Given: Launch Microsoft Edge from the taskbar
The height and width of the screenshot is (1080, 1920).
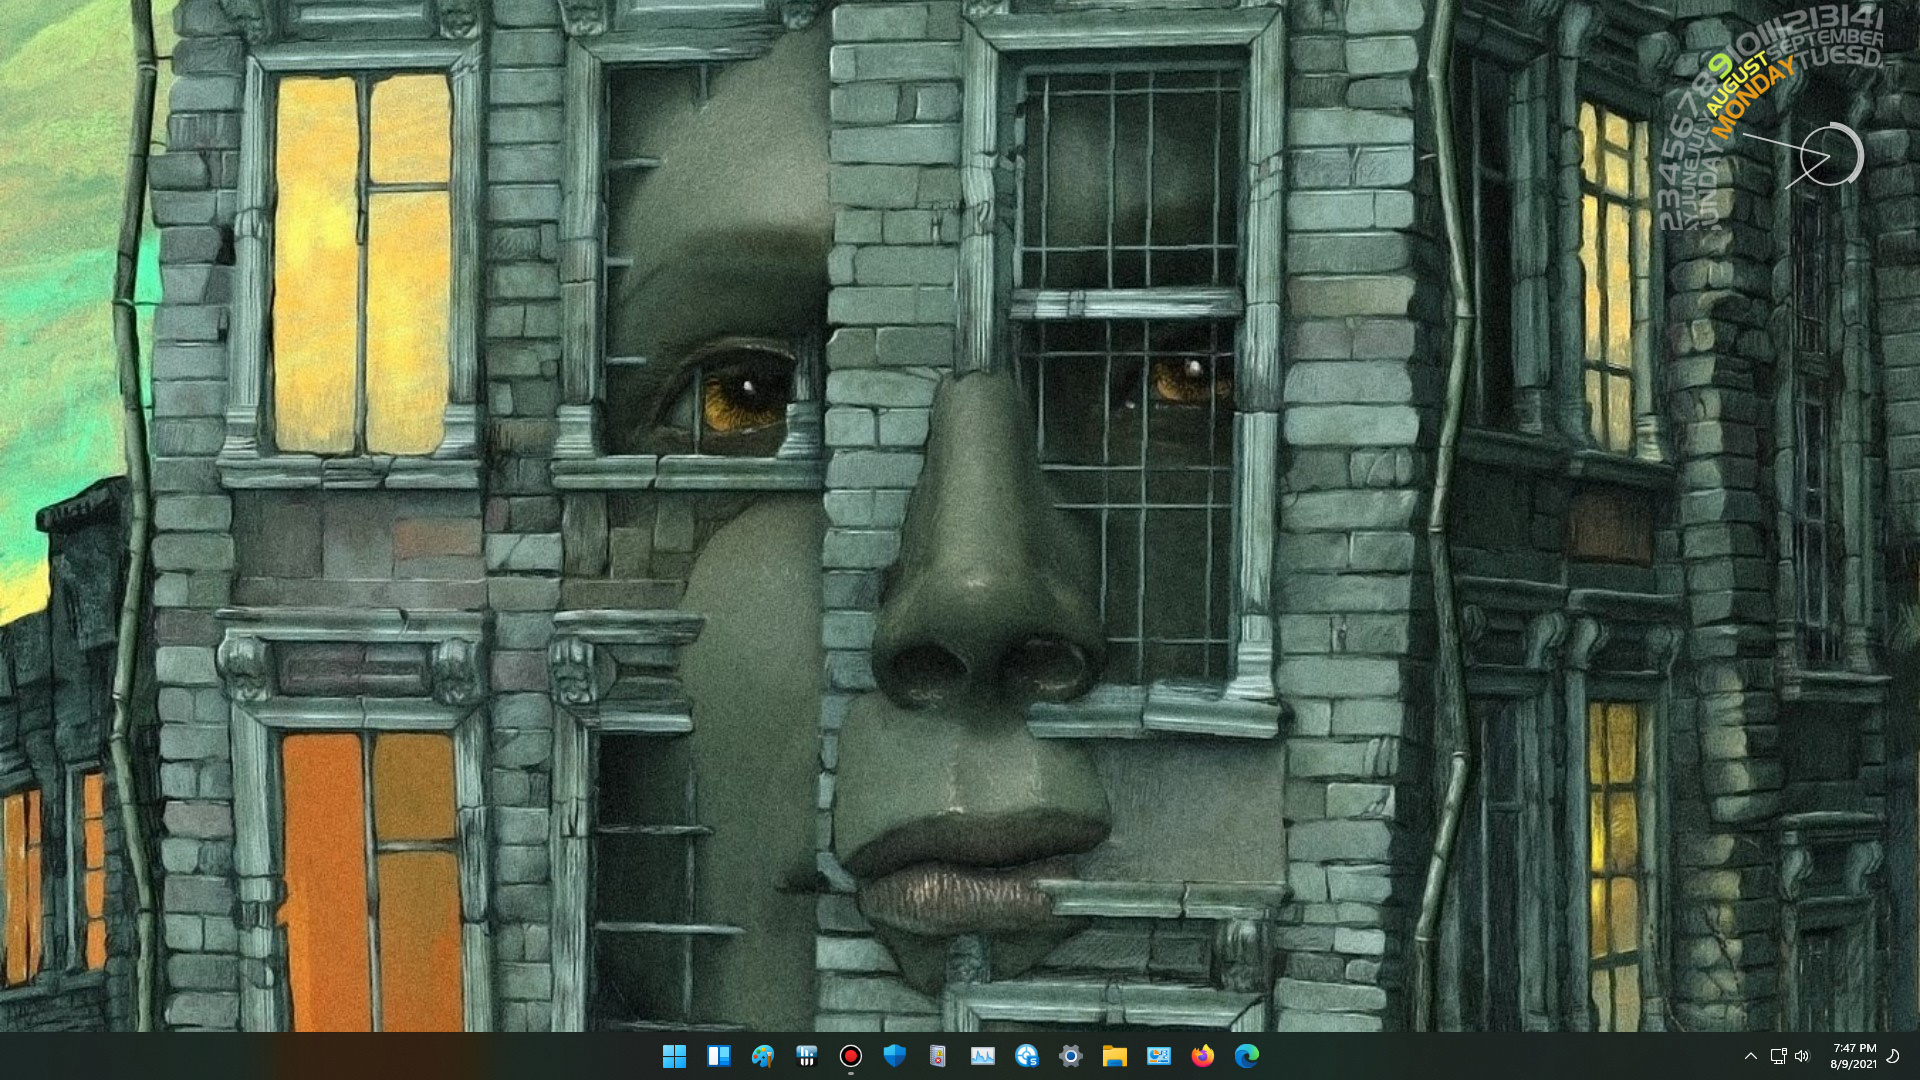Looking at the screenshot, I should point(1246,1056).
